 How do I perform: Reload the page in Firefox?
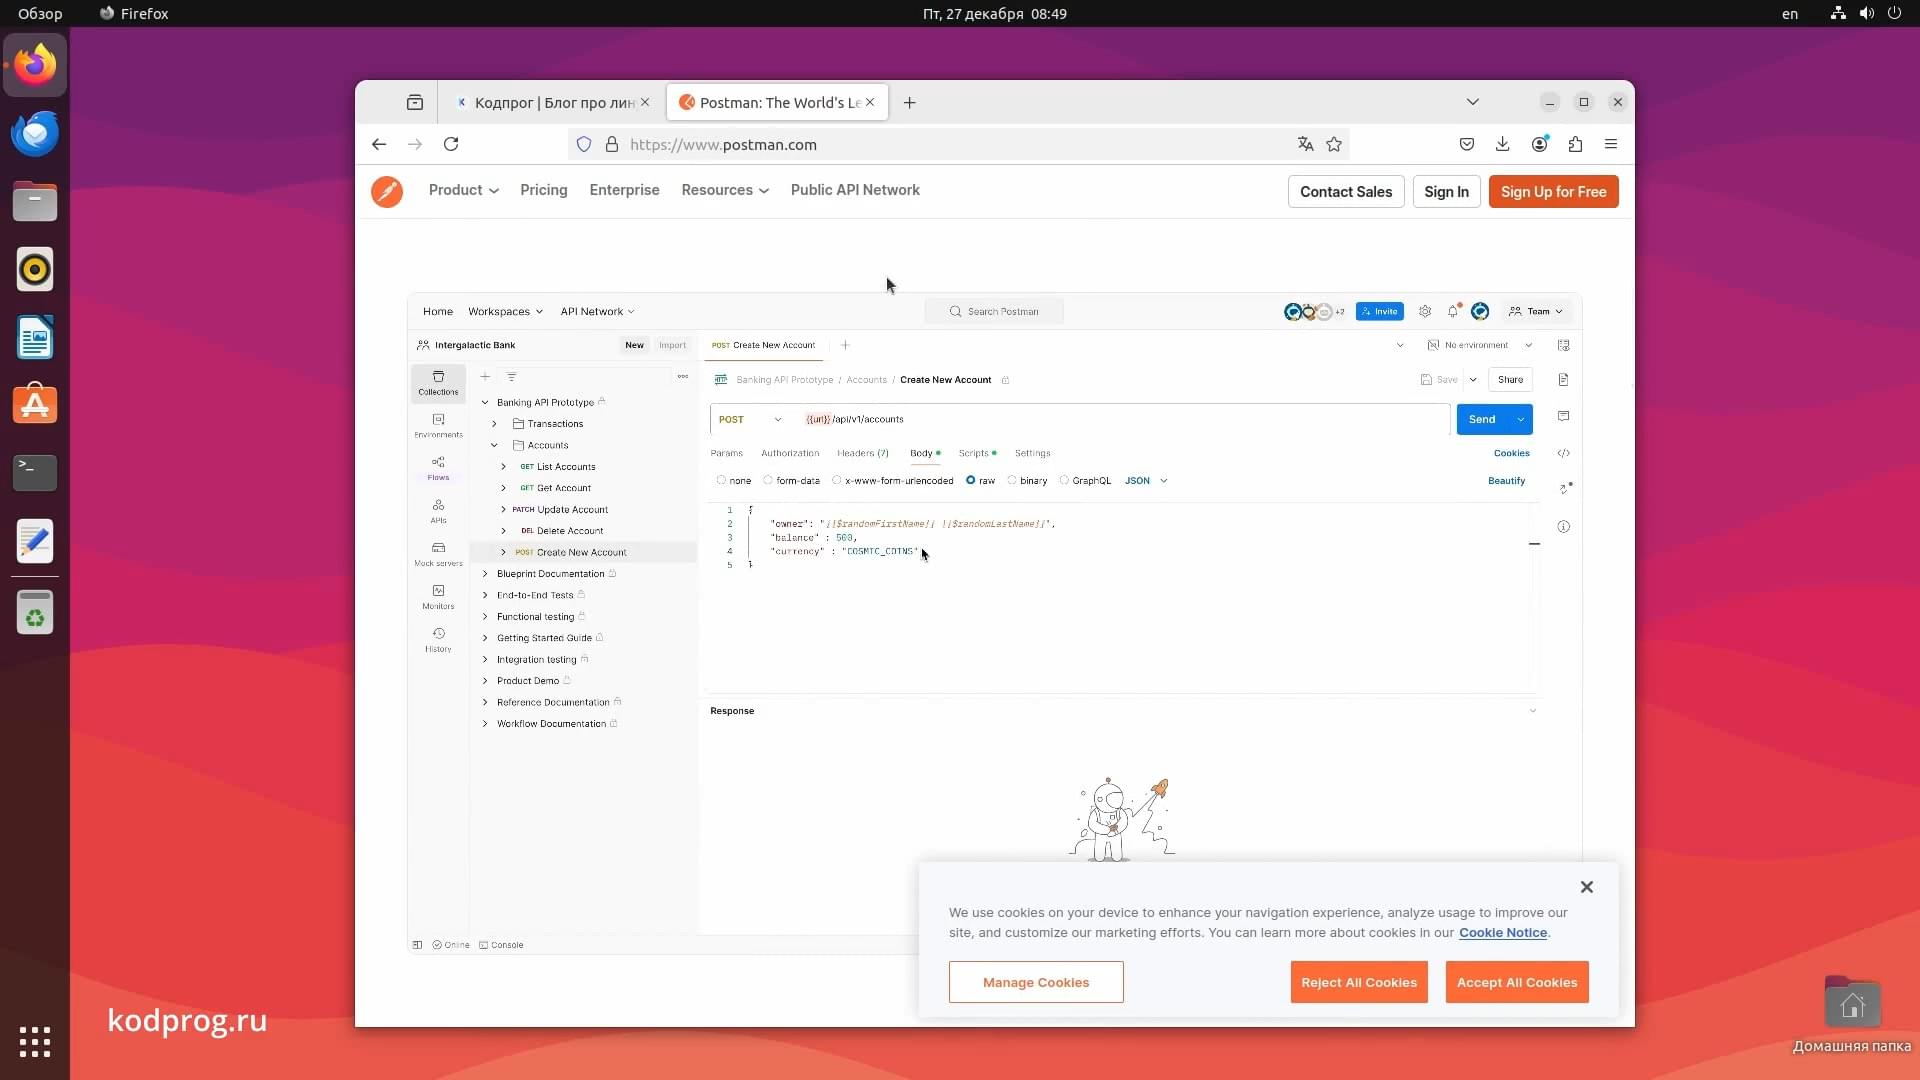pos(451,144)
